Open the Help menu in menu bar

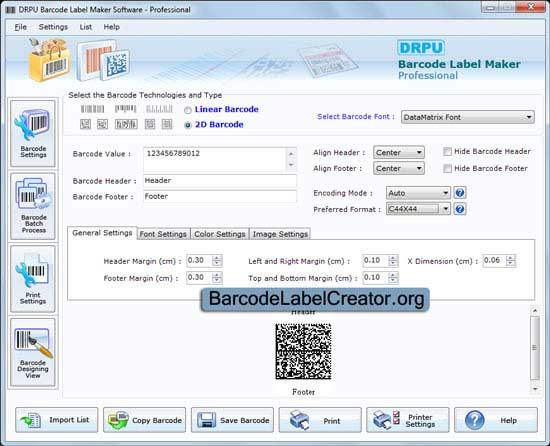(112, 27)
